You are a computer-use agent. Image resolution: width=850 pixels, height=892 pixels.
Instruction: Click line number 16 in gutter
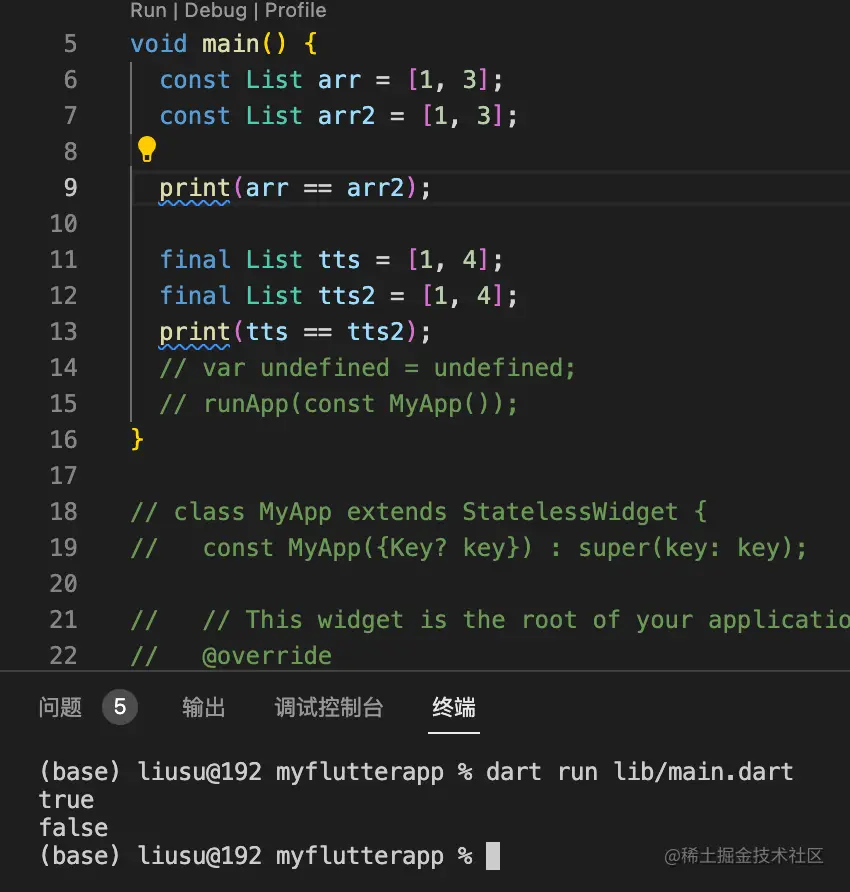tap(64, 440)
